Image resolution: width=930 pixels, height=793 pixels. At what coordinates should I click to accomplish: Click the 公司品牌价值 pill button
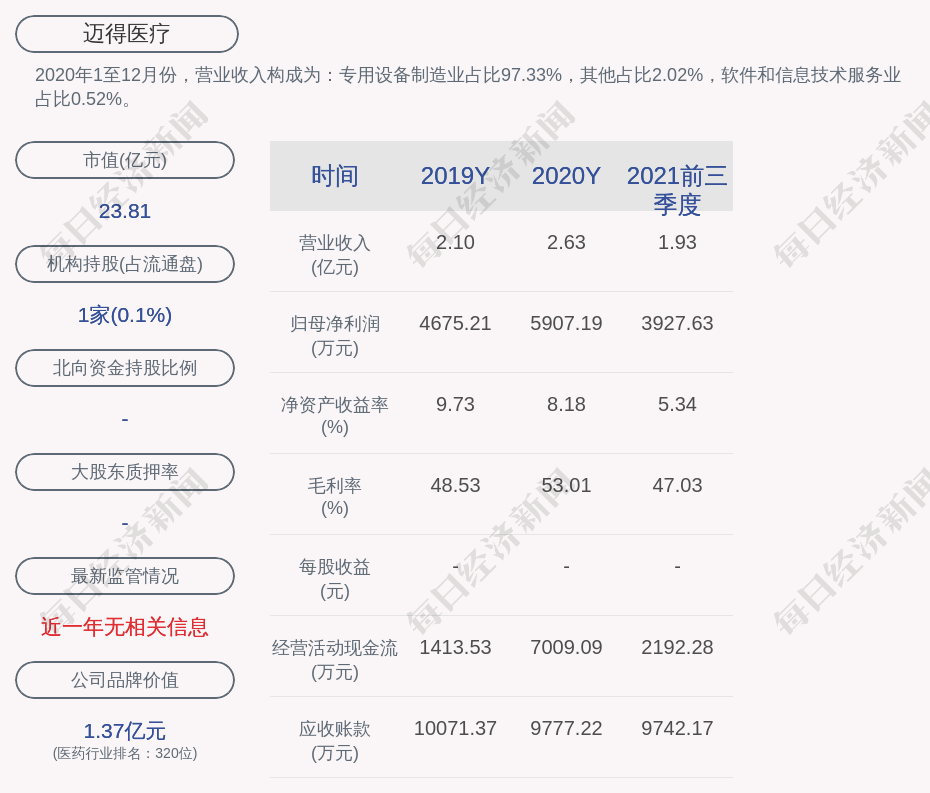tap(125, 680)
